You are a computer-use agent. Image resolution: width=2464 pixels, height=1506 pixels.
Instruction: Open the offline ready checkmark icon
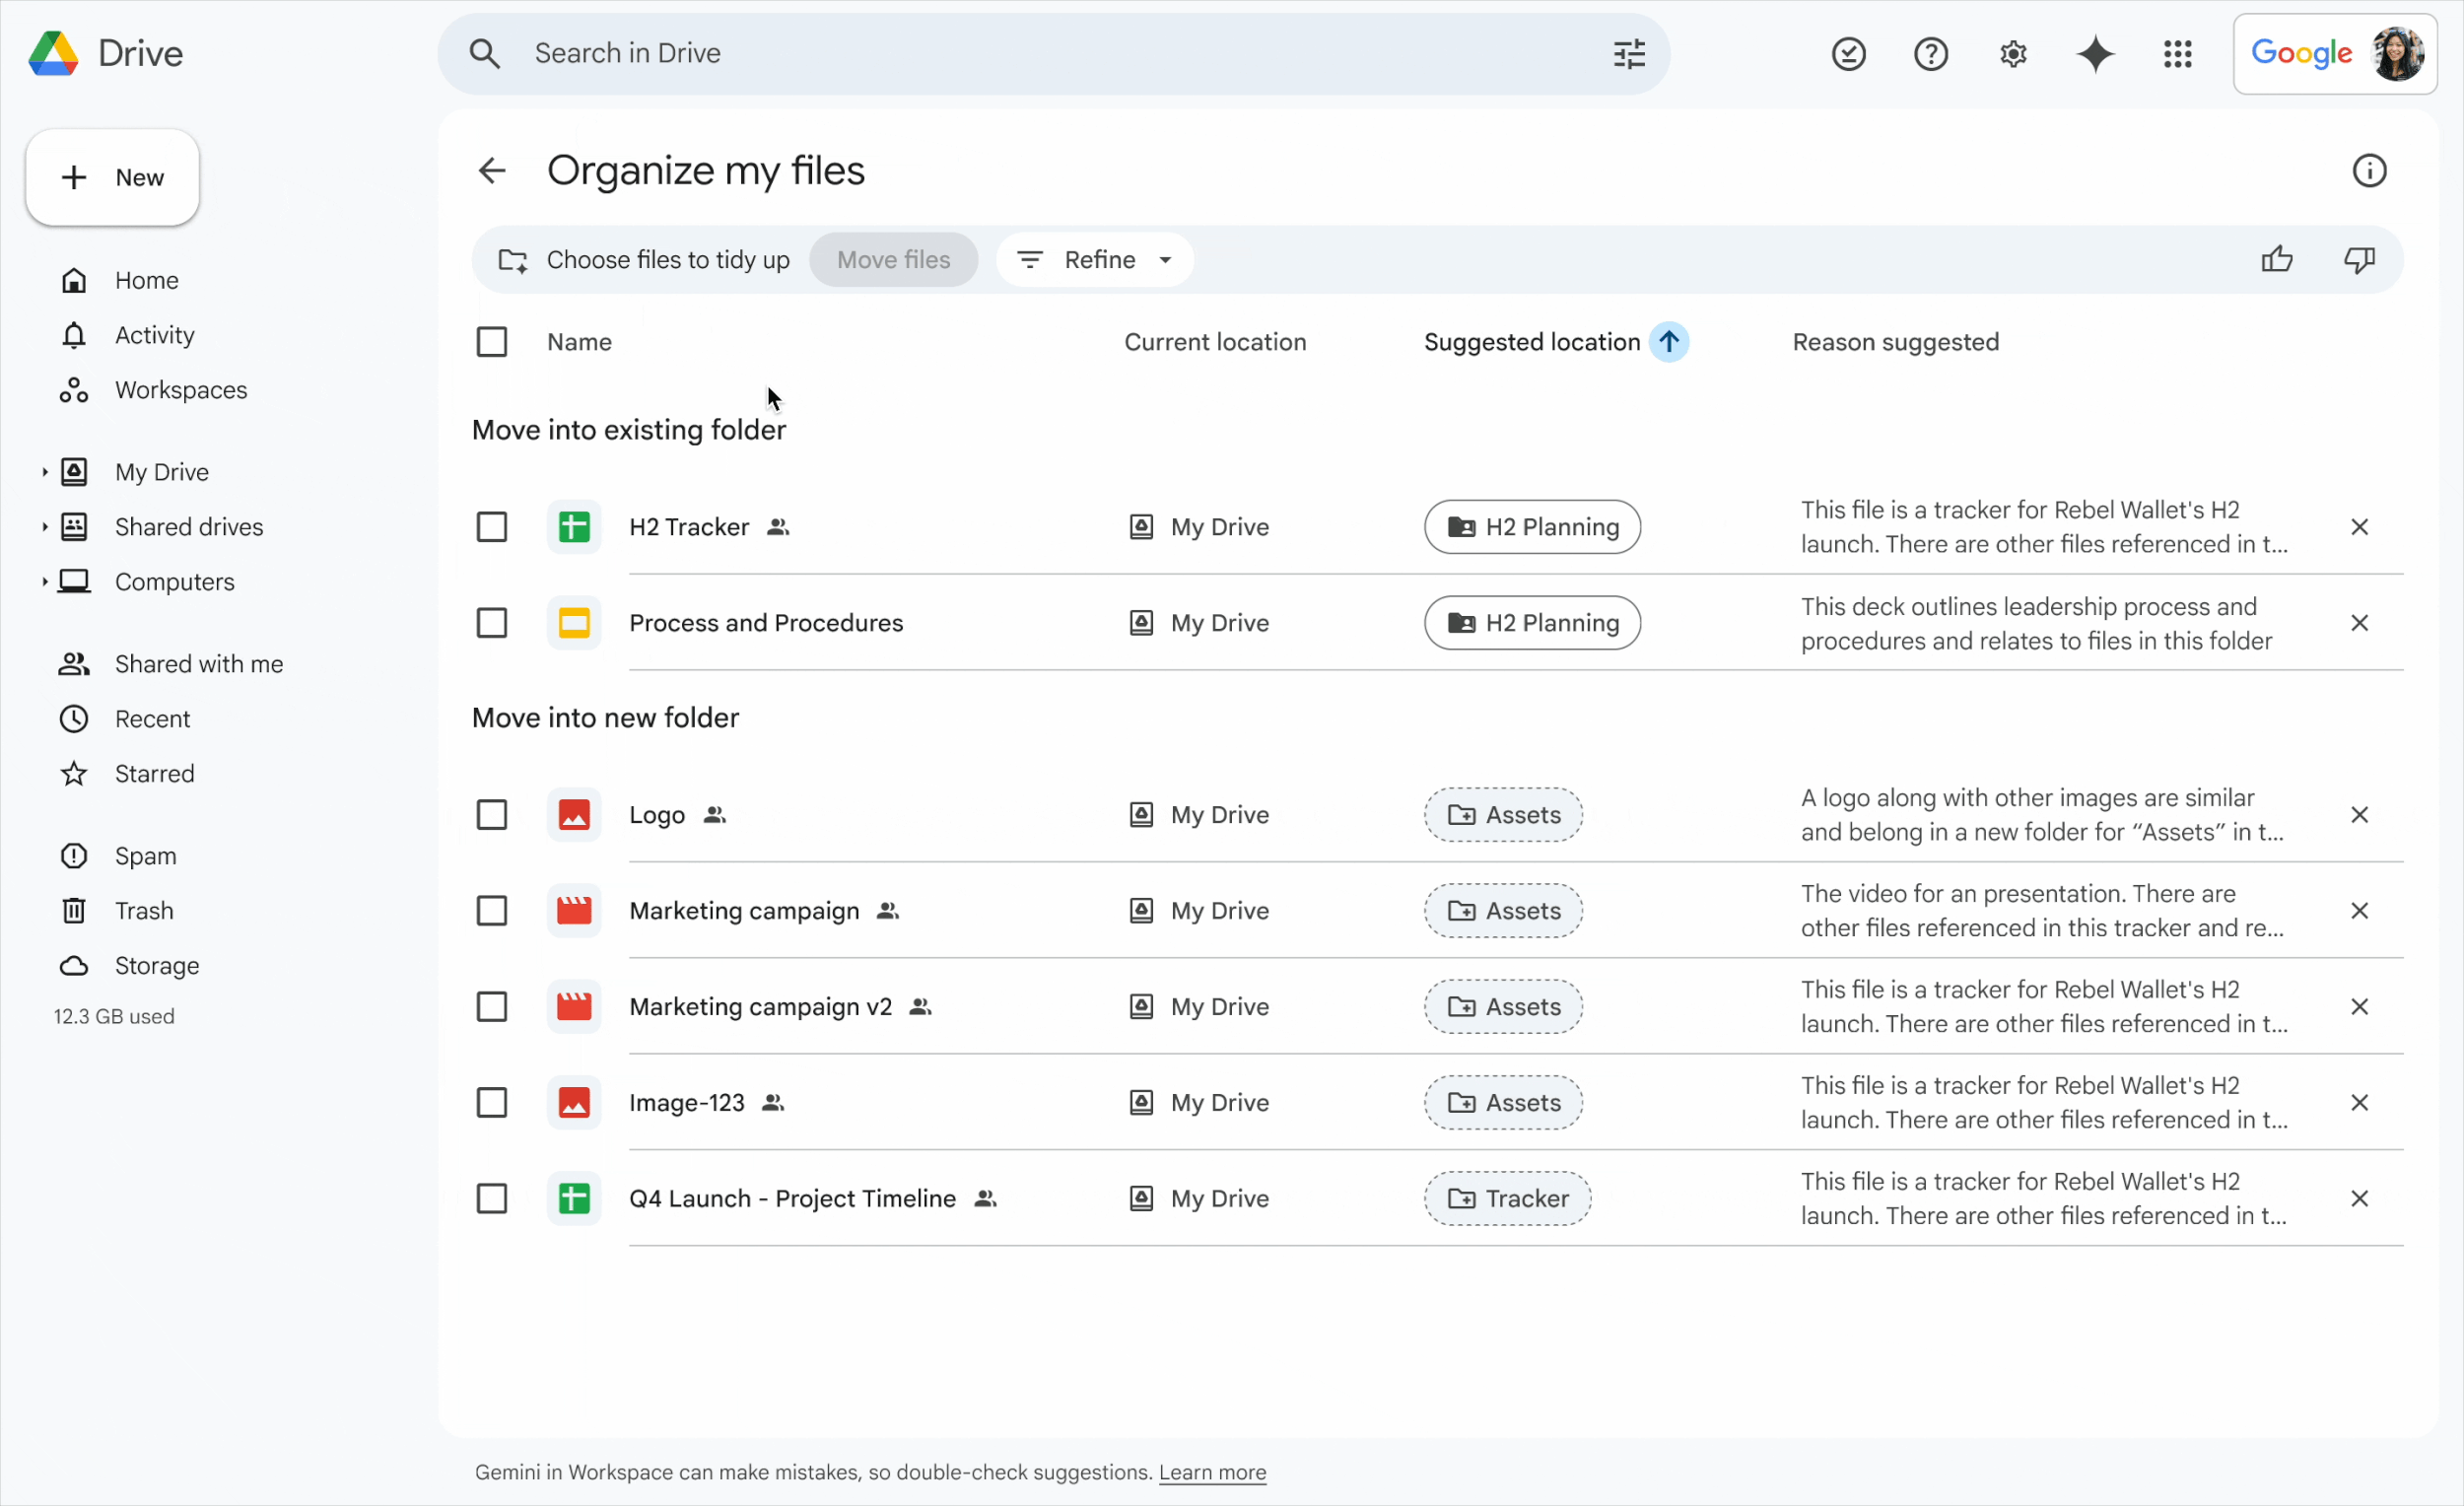1848,54
